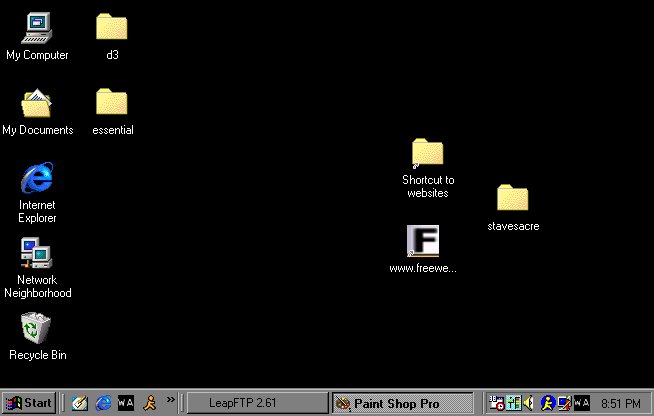Screen dimensions: 654x416
Task: Select the www.freewe... shortcut icon
Action: click(423, 241)
